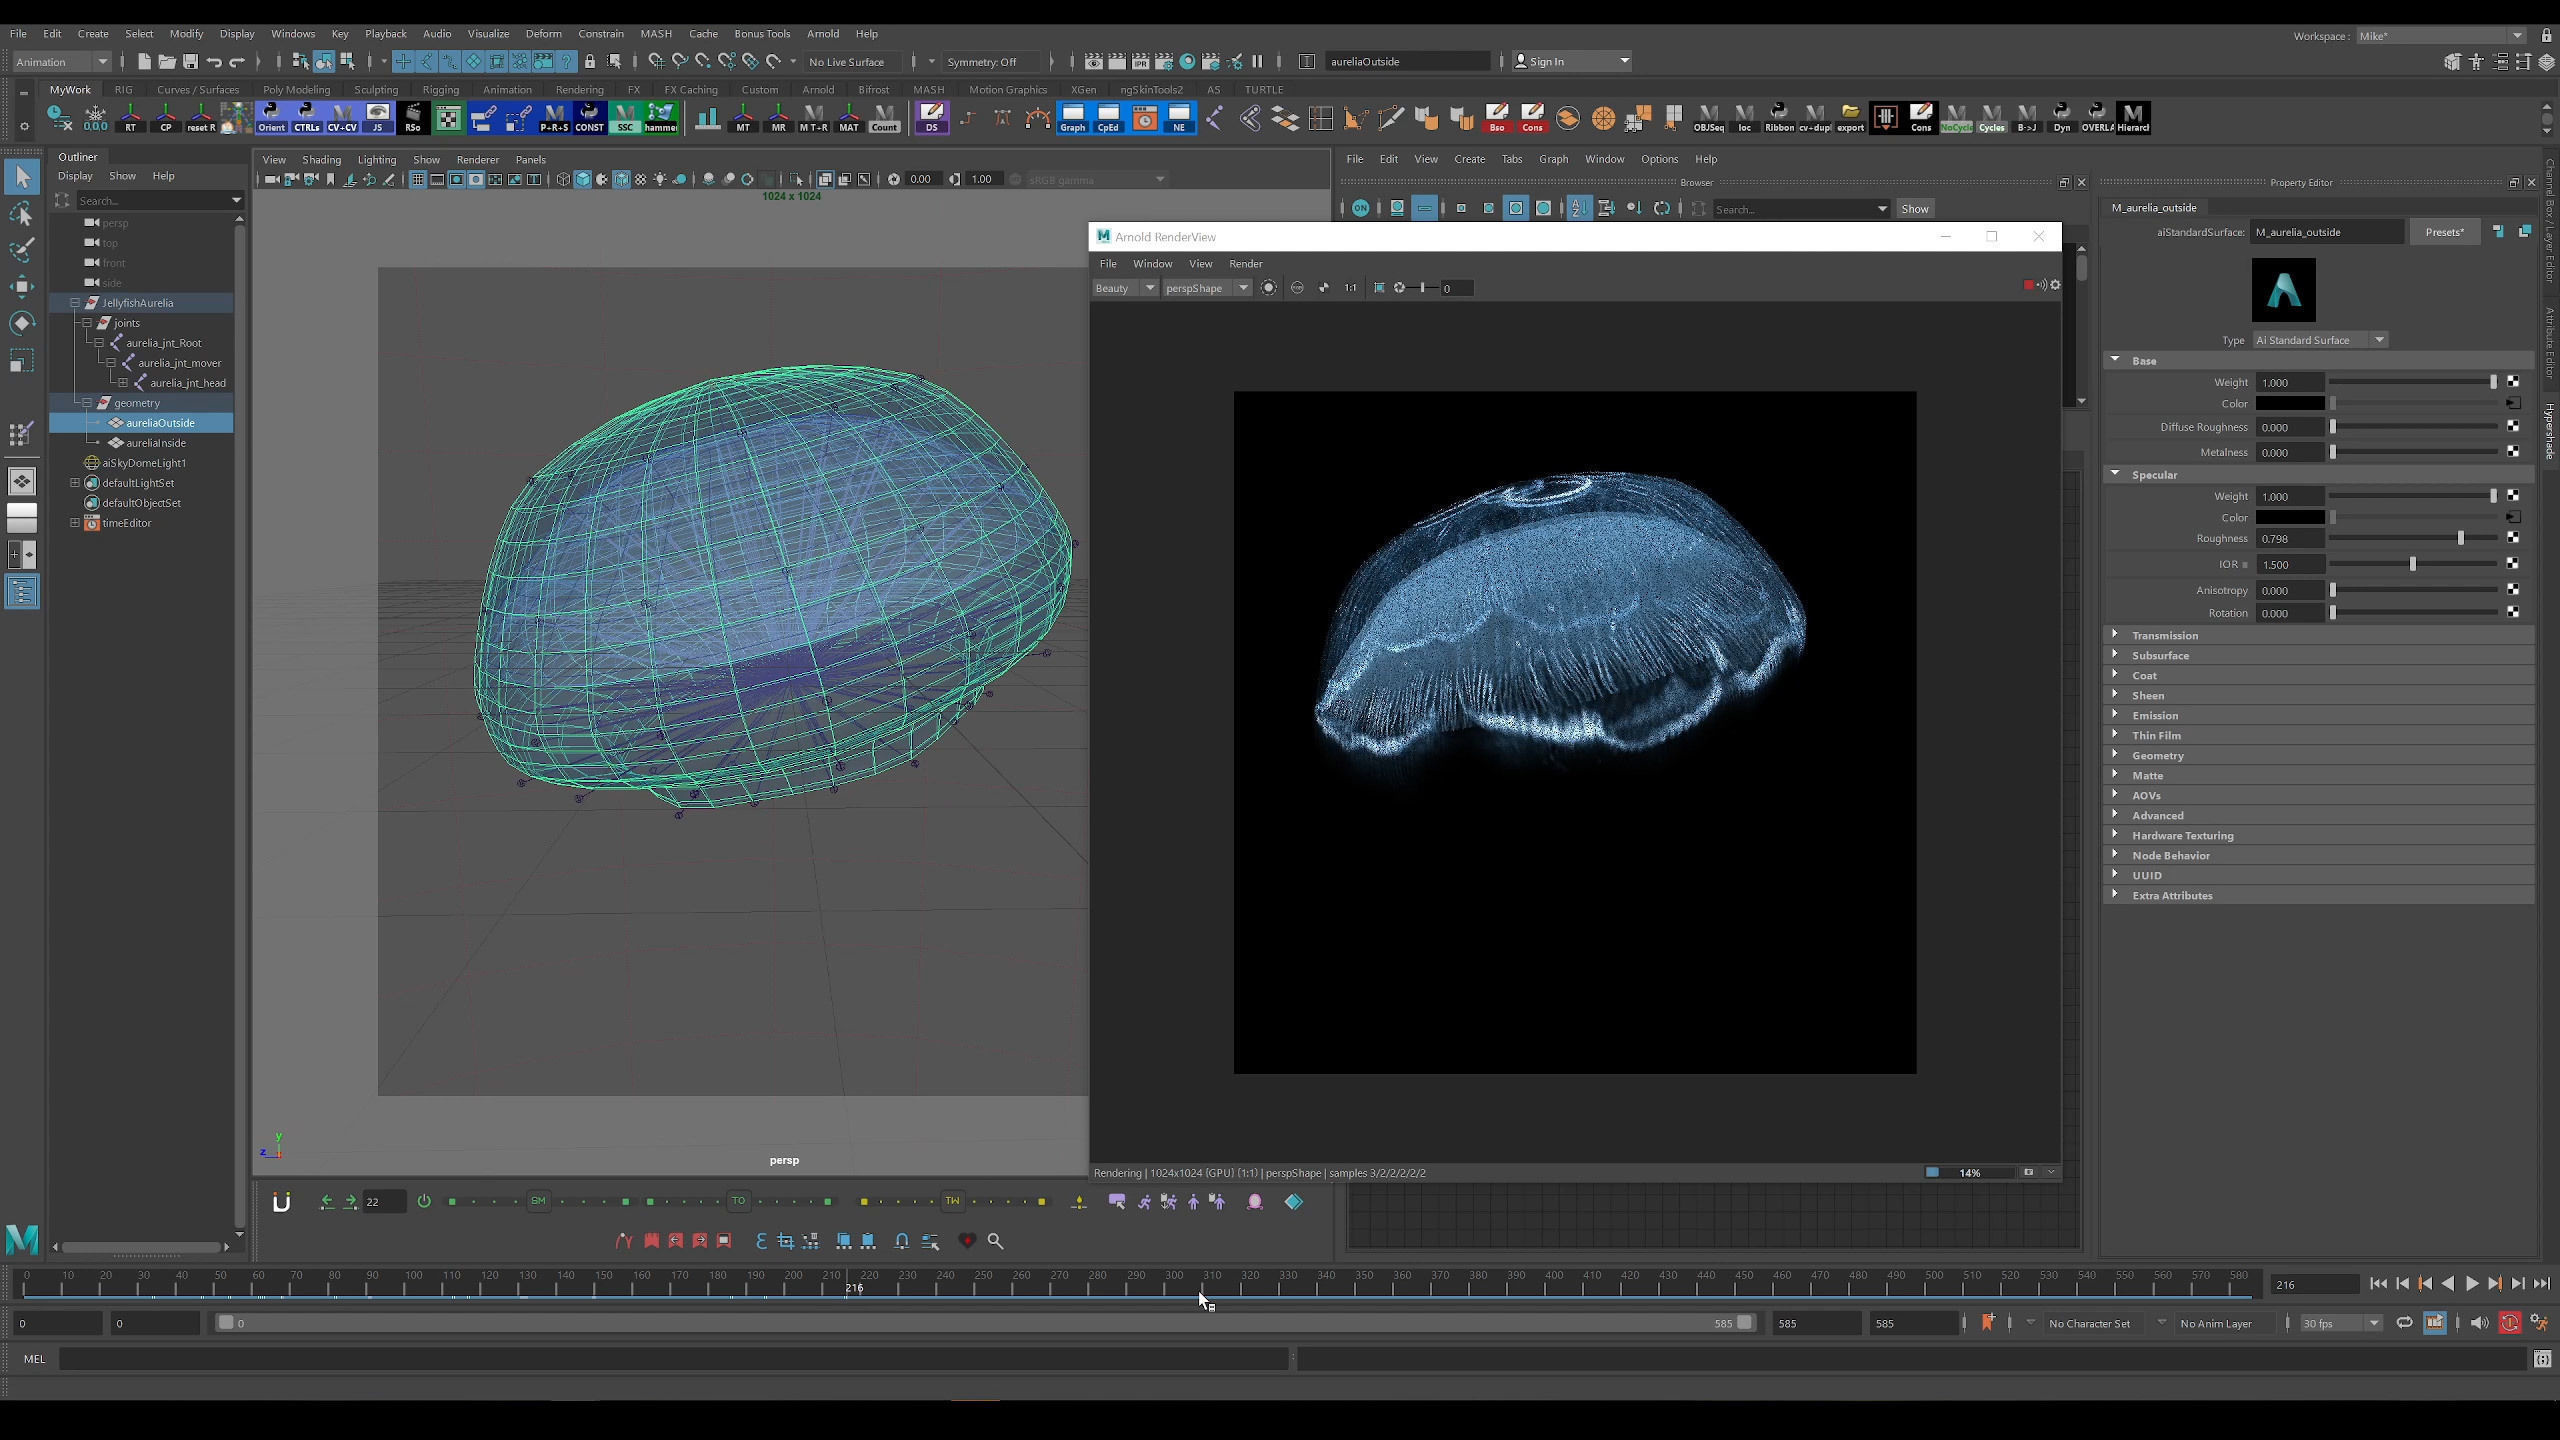
Task: Open the Lighting menu in viewport panel
Action: (x=377, y=160)
